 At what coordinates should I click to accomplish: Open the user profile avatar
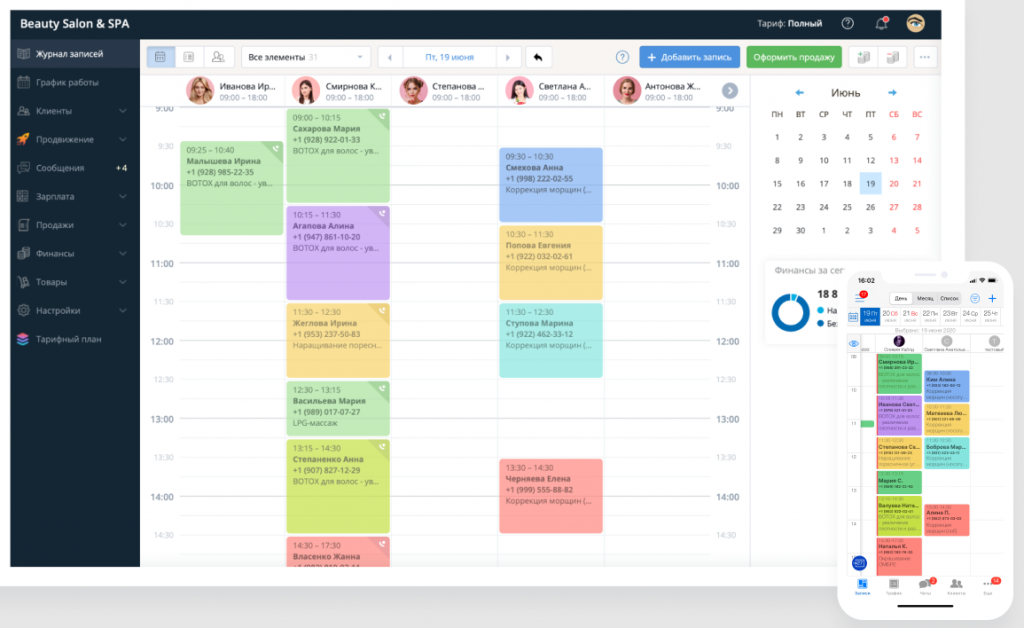pyautogui.click(x=916, y=24)
